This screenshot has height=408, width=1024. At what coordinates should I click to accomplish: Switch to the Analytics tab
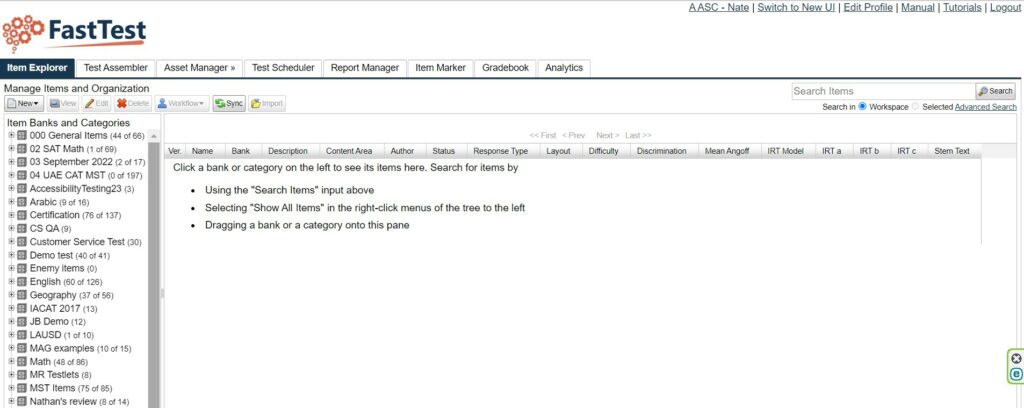coord(564,68)
